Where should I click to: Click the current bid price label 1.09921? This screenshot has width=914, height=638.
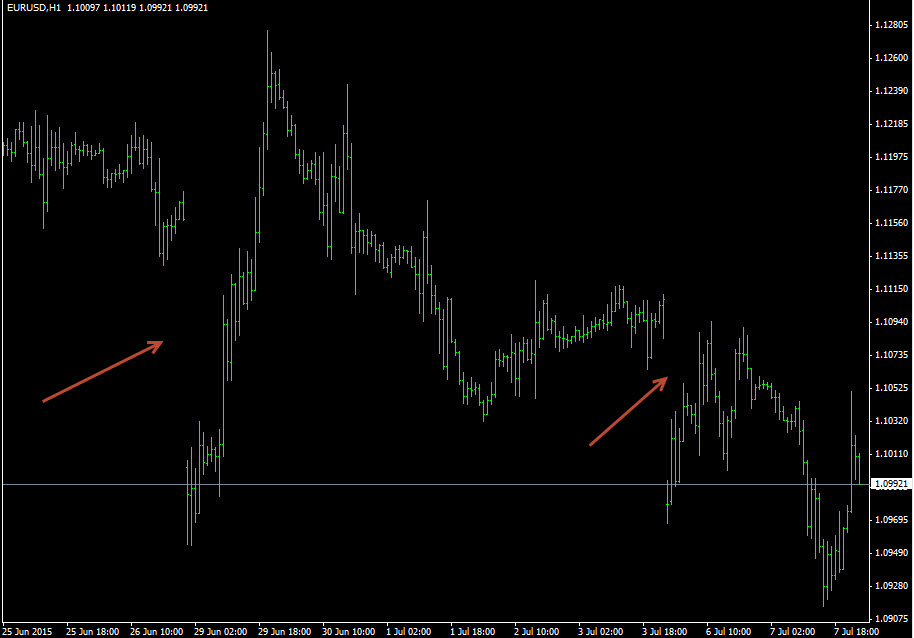point(890,484)
